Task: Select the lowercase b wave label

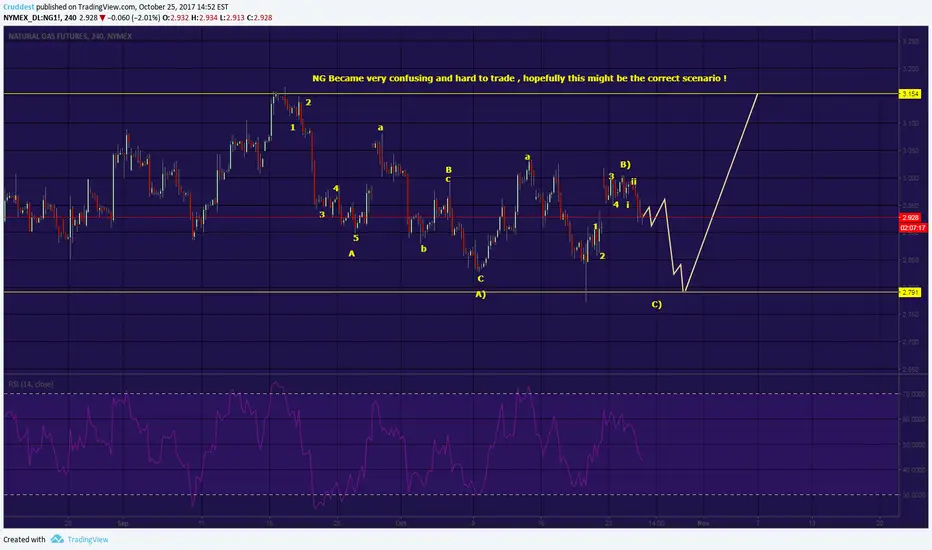Action: (423, 249)
